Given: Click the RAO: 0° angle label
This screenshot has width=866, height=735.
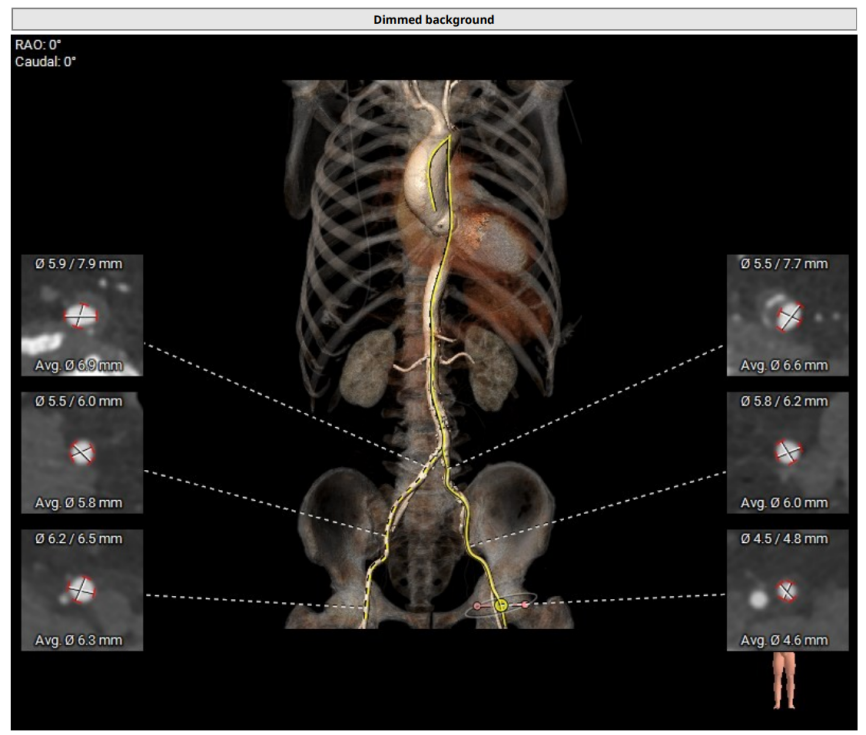Looking at the screenshot, I should (38, 45).
